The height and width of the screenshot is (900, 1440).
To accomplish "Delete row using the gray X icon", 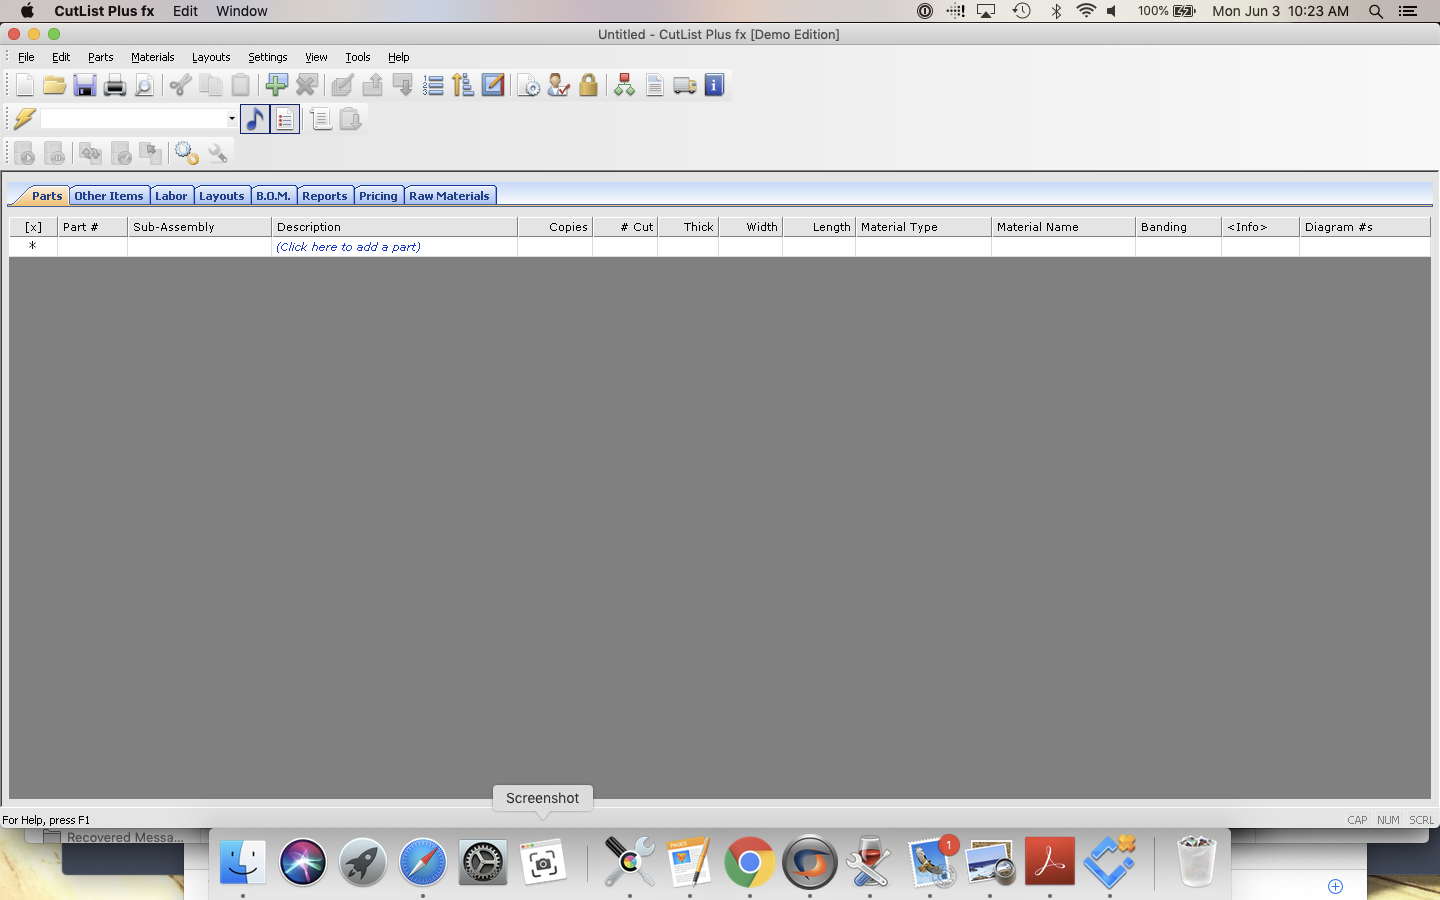I will [307, 86].
